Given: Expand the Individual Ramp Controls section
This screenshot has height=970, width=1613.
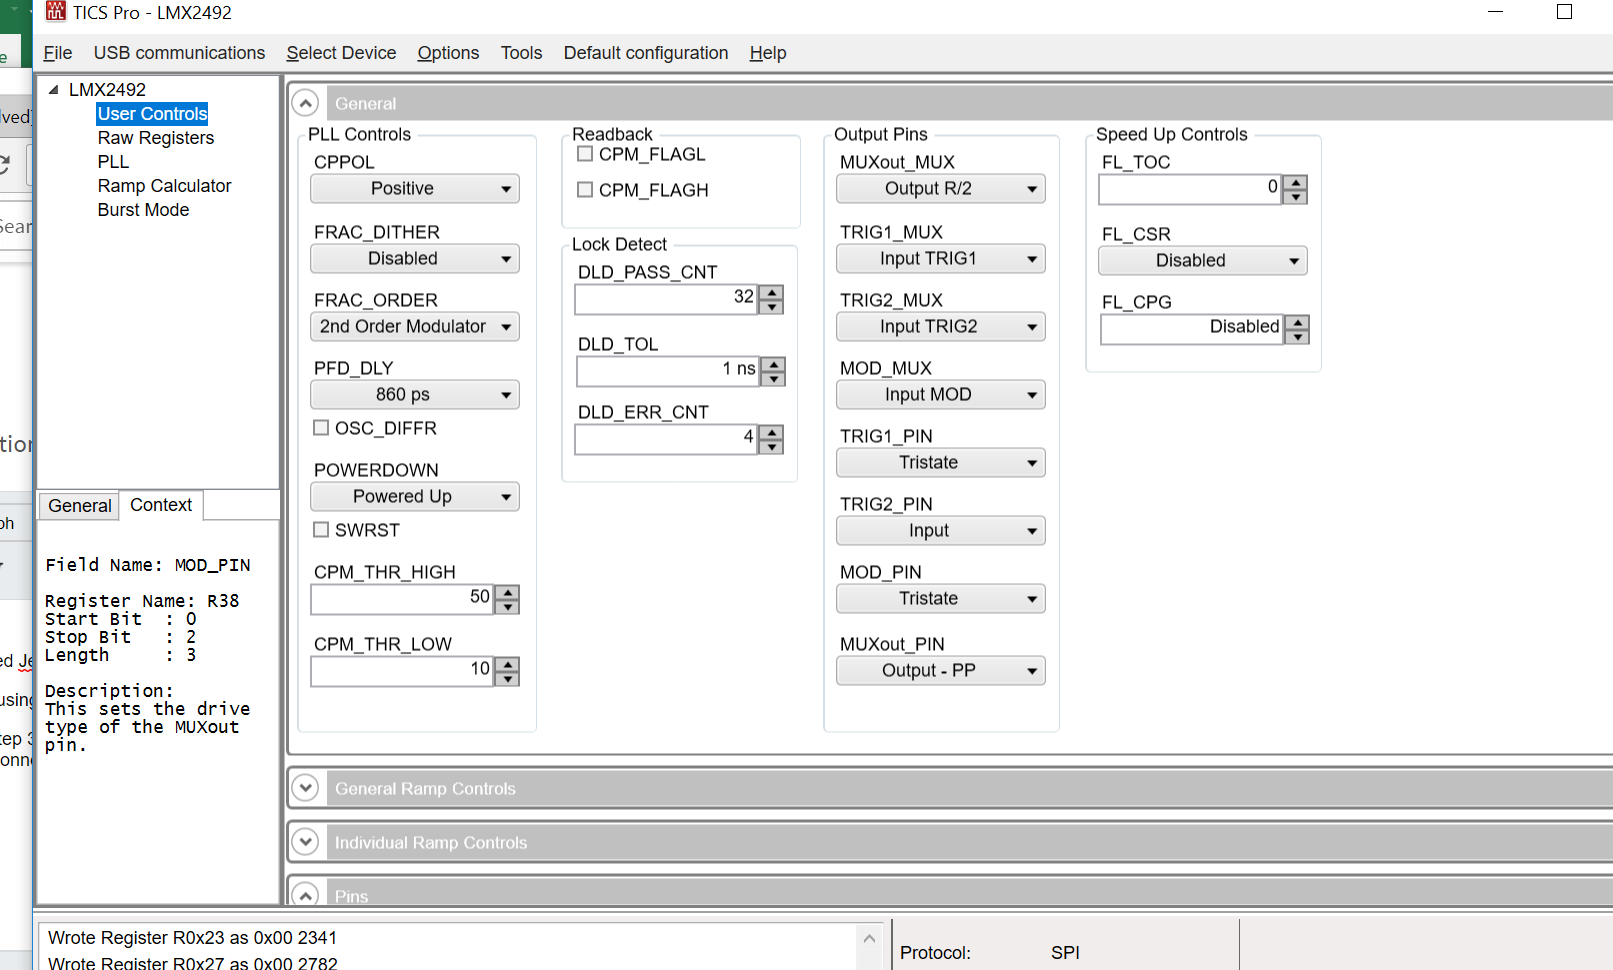Looking at the screenshot, I should coord(305,842).
